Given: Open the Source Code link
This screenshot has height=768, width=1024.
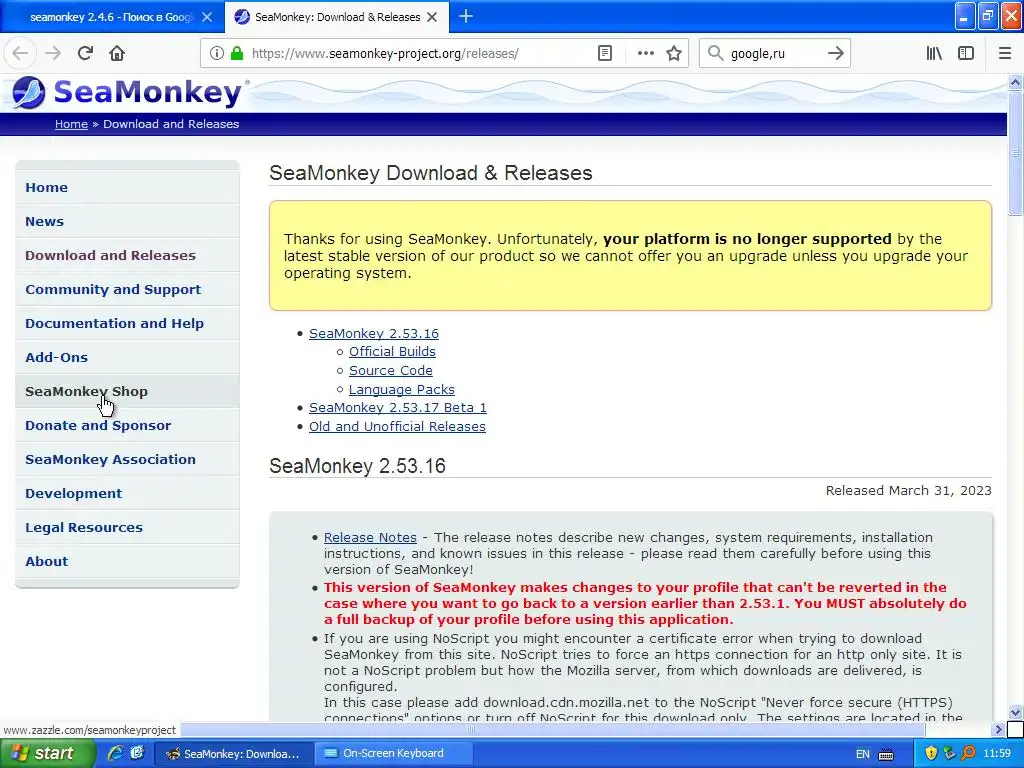Looking at the screenshot, I should (391, 370).
